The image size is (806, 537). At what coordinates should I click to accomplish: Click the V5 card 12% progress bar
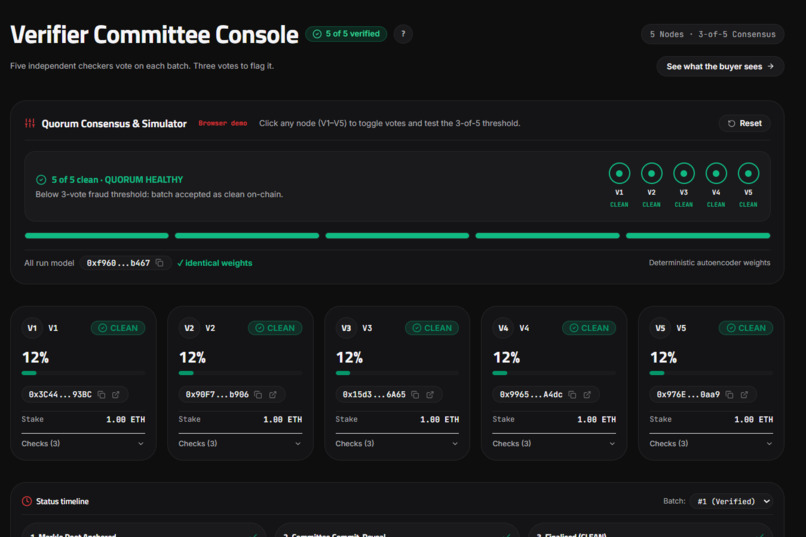[711, 373]
